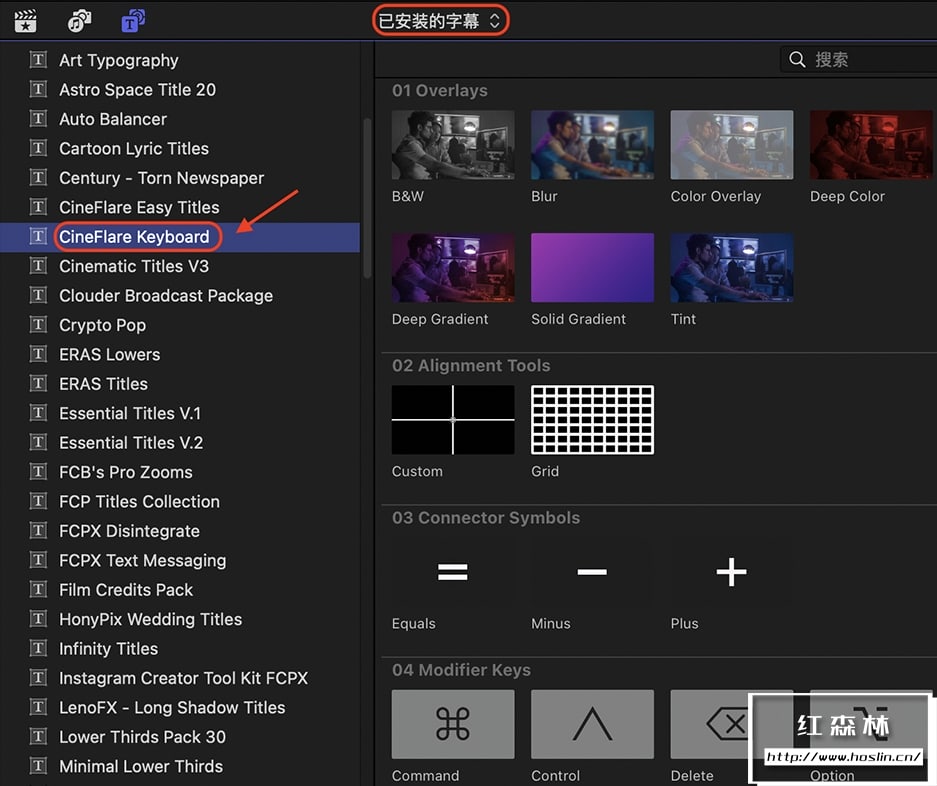This screenshot has width=937, height=786.
Task: Select the Plus connector symbol
Action: [731, 572]
